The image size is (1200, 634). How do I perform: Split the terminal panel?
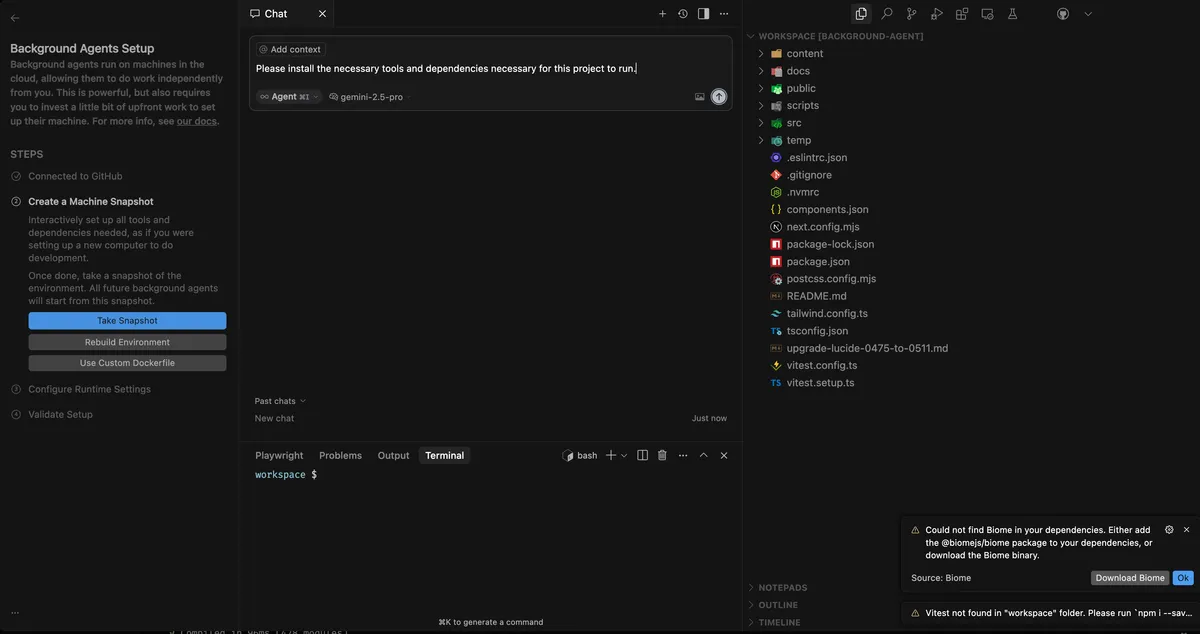(x=642, y=455)
